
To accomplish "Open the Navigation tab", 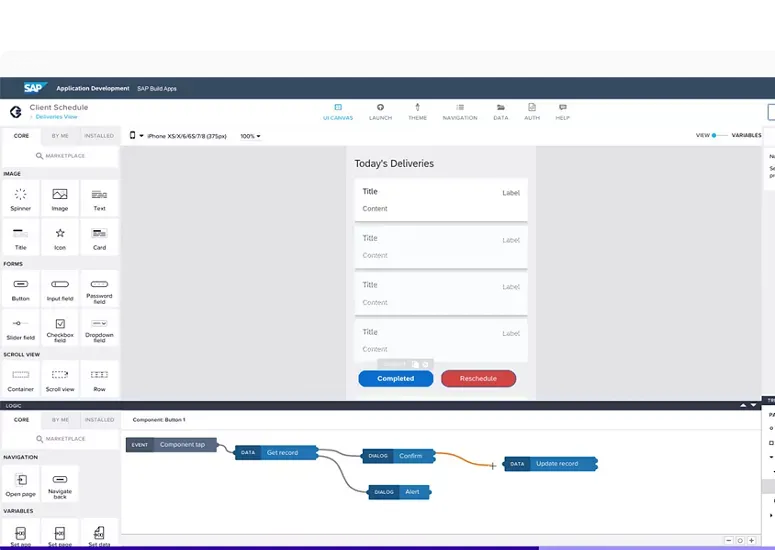I will click(x=460, y=112).
